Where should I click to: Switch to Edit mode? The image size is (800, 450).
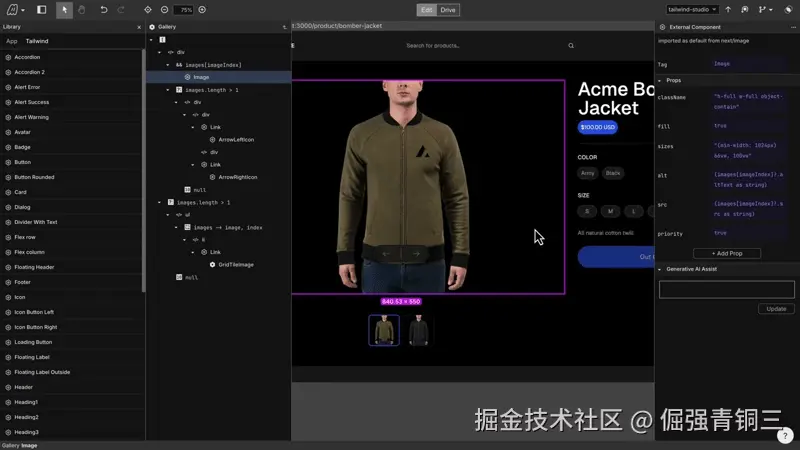coord(427,10)
